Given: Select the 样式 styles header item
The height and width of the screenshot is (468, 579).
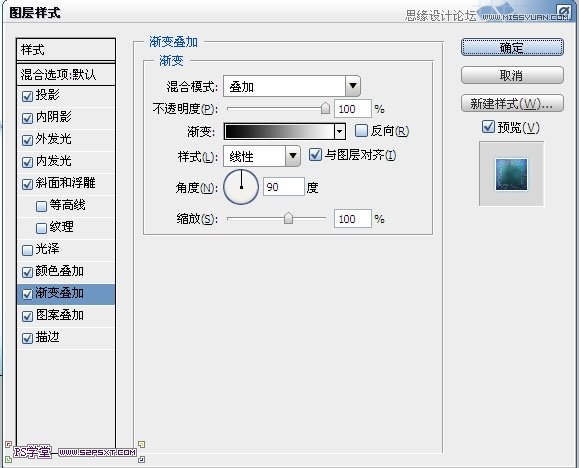Looking at the screenshot, I should pos(66,49).
